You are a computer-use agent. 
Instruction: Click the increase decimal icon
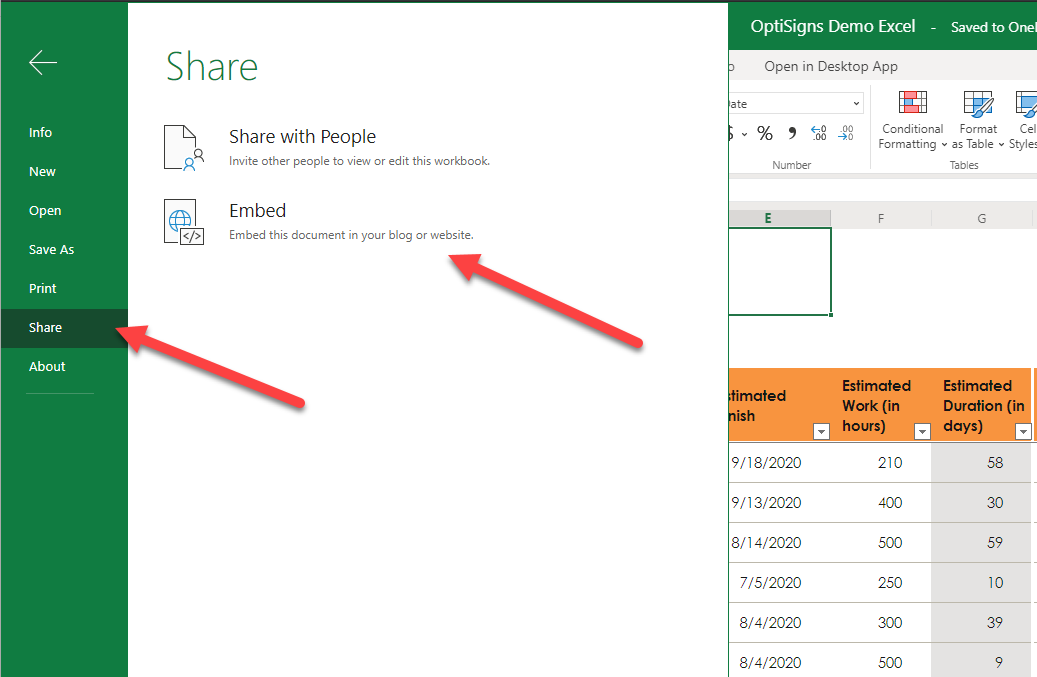click(x=818, y=133)
